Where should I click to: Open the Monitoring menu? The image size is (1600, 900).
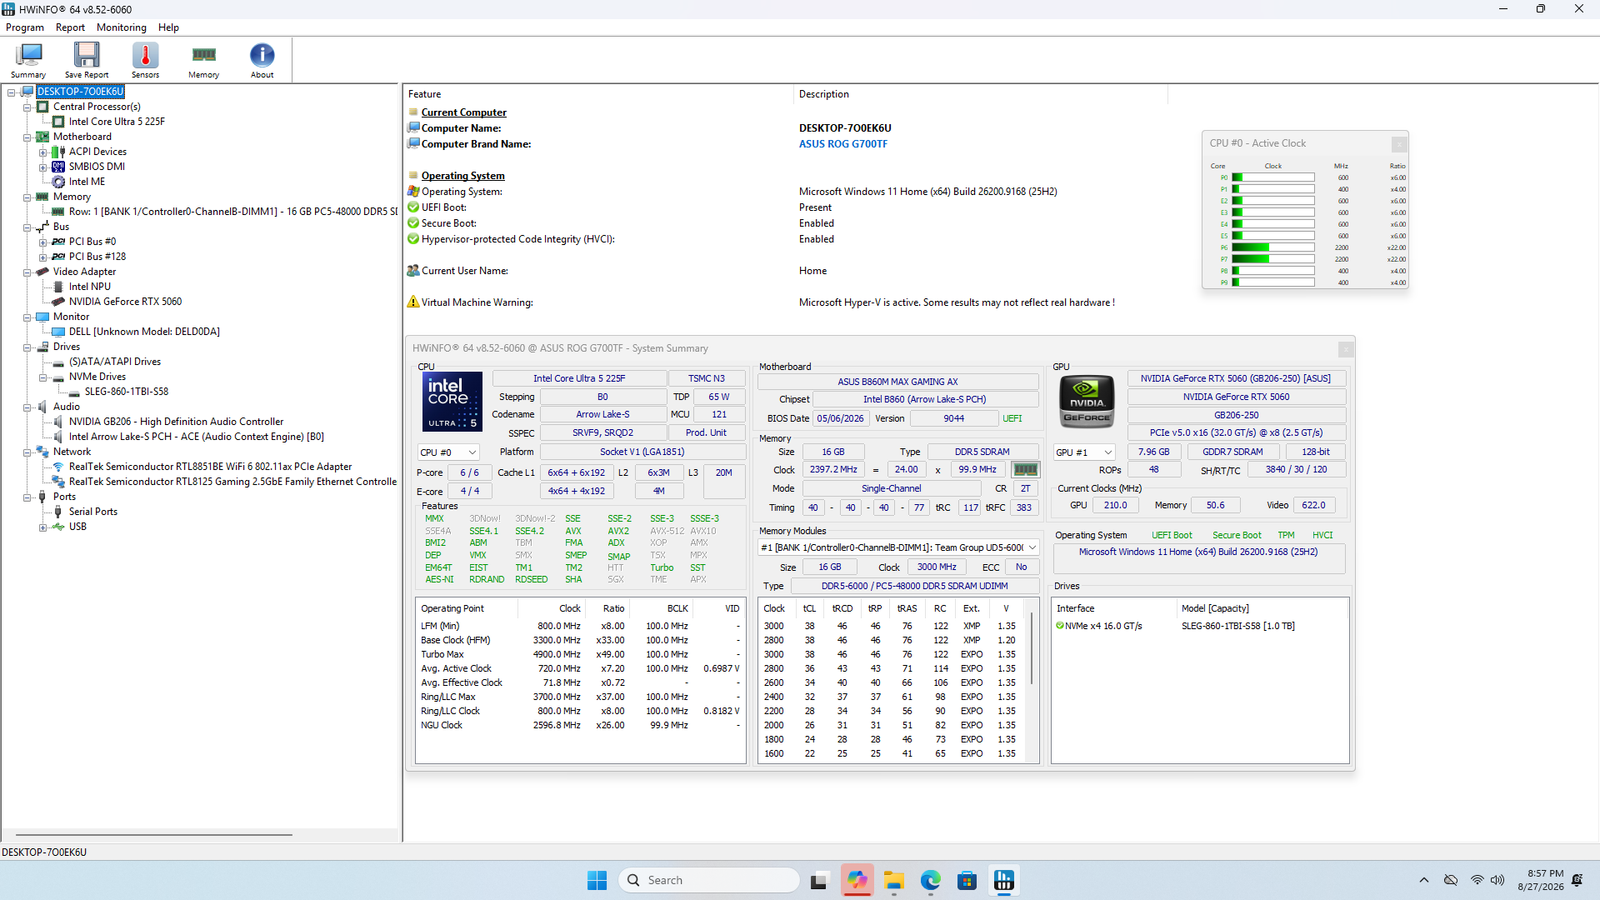click(x=121, y=28)
